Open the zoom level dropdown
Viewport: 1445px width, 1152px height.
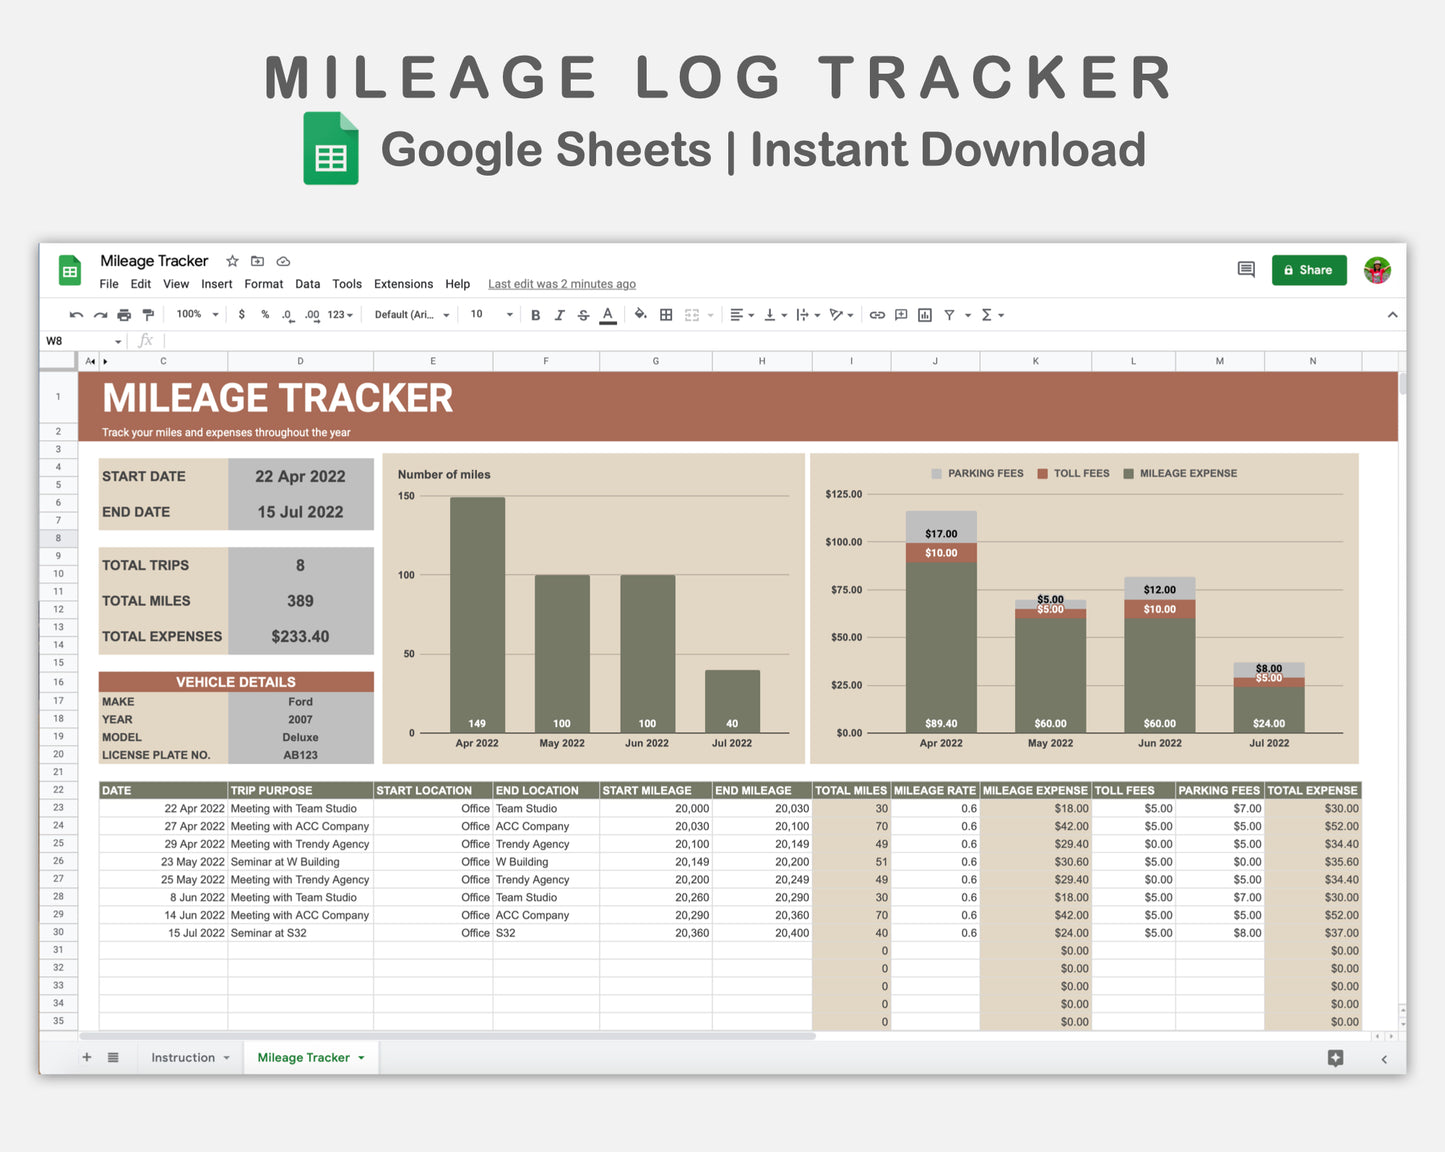click(x=196, y=314)
